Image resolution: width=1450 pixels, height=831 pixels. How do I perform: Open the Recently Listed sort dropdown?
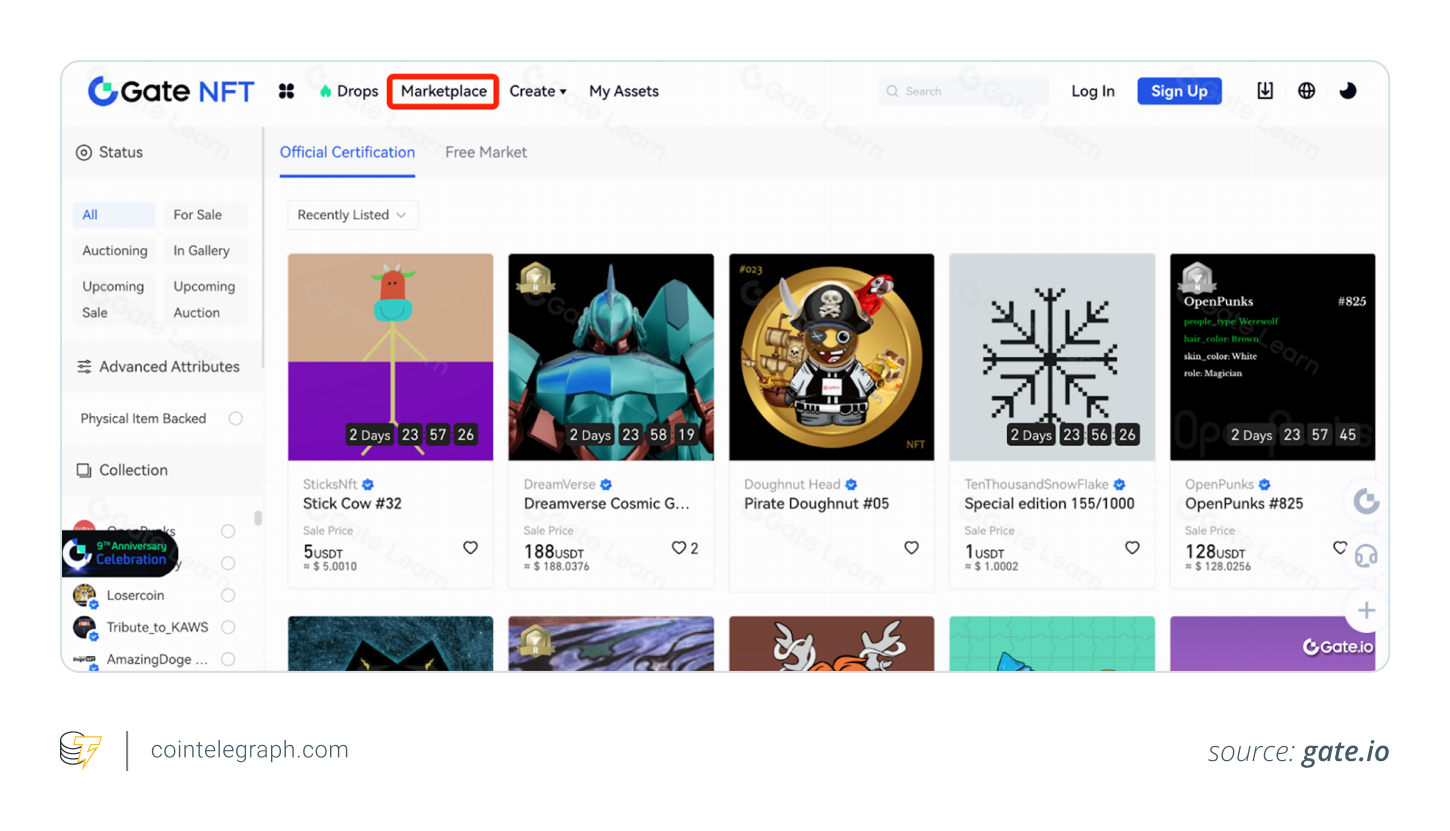point(353,215)
